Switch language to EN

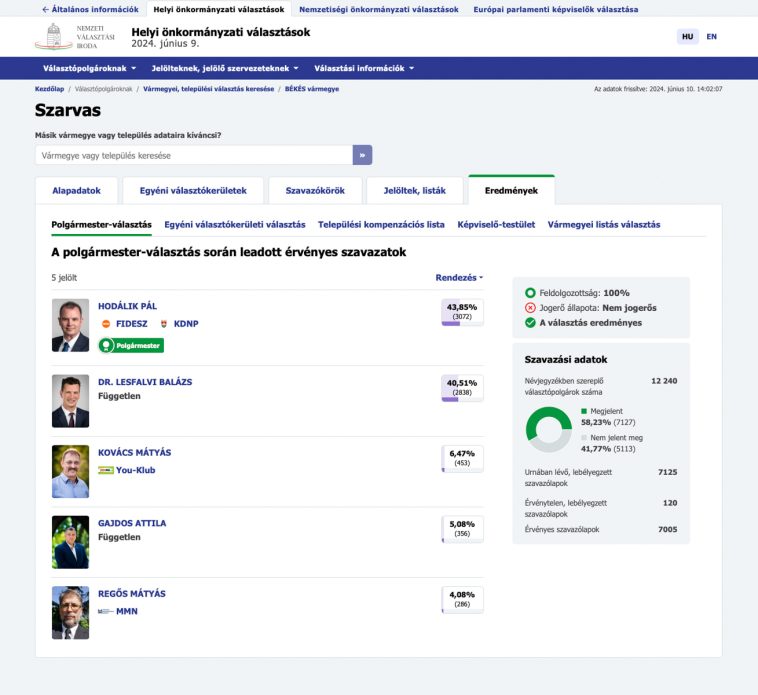(x=711, y=37)
